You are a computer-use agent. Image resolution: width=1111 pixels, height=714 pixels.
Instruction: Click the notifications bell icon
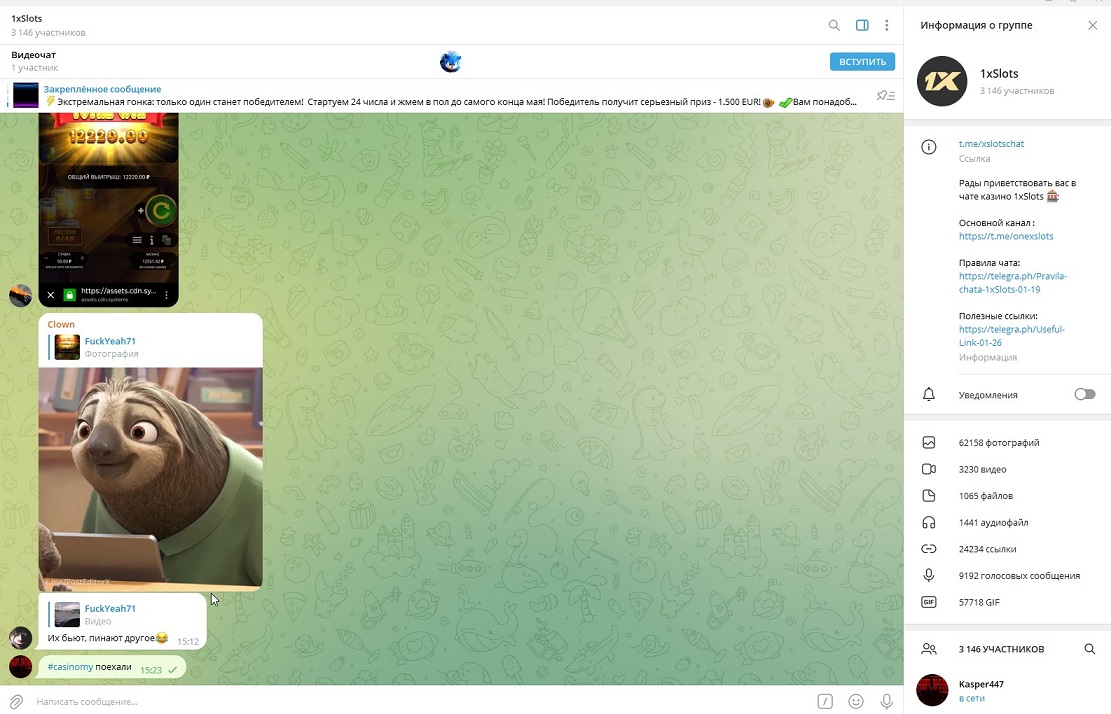(928, 395)
